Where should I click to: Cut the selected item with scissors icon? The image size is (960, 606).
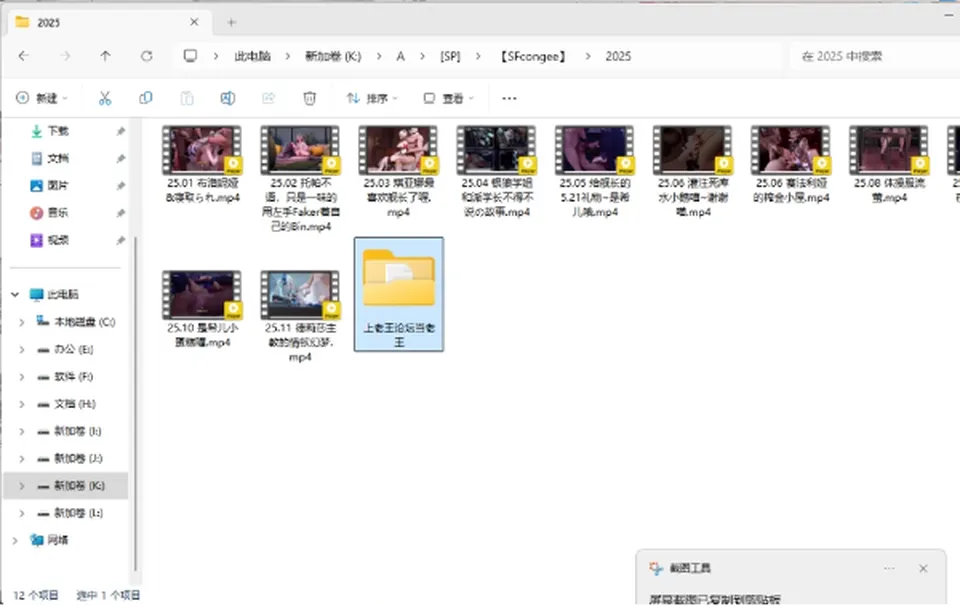(x=105, y=98)
